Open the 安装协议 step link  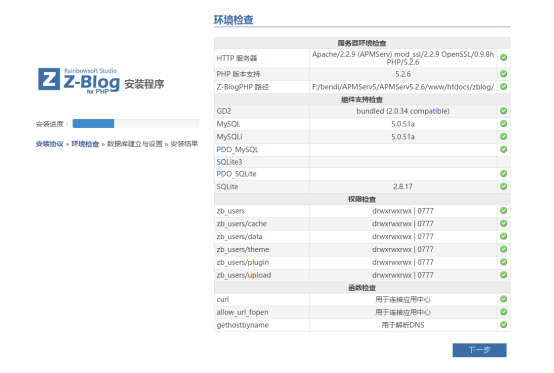49,144
